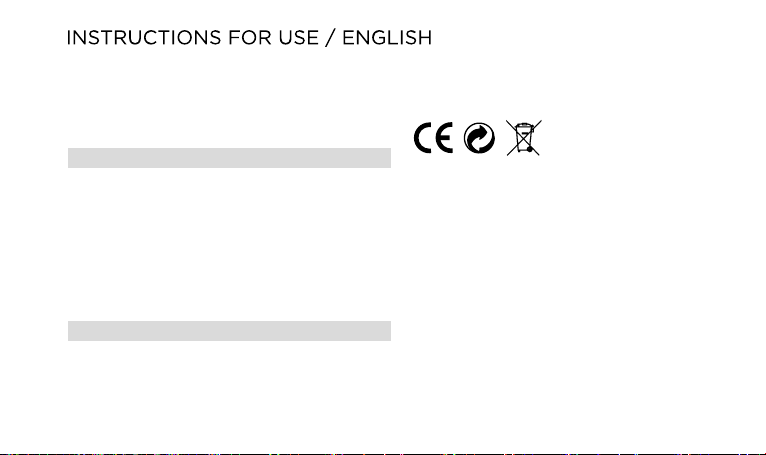The image size is (766, 455).
Task: Click the word FOR in the heading
Action: point(250,38)
